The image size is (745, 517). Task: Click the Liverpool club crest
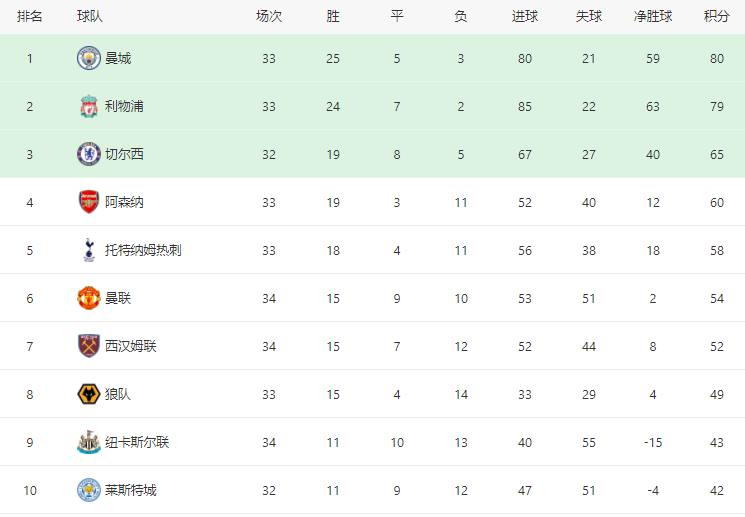point(89,106)
